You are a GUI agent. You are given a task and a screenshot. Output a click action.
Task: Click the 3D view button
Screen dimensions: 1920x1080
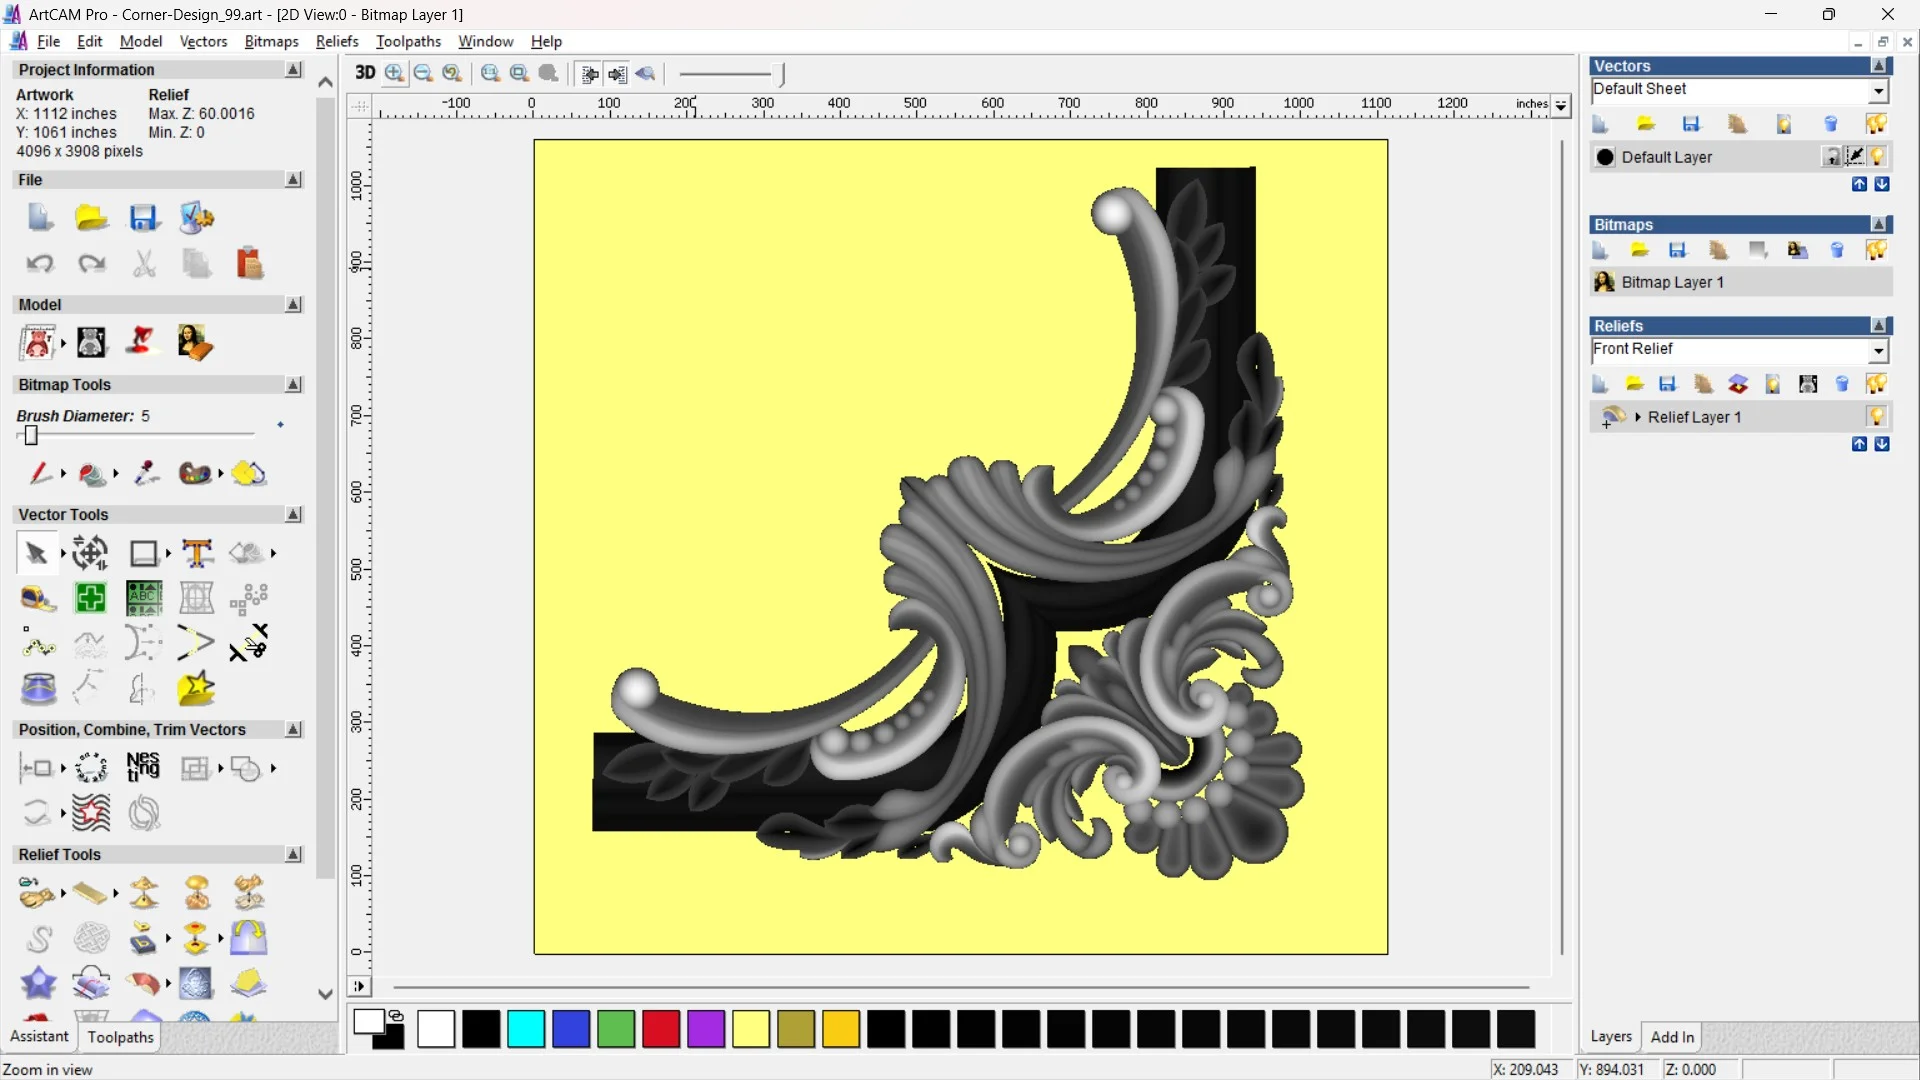365,73
